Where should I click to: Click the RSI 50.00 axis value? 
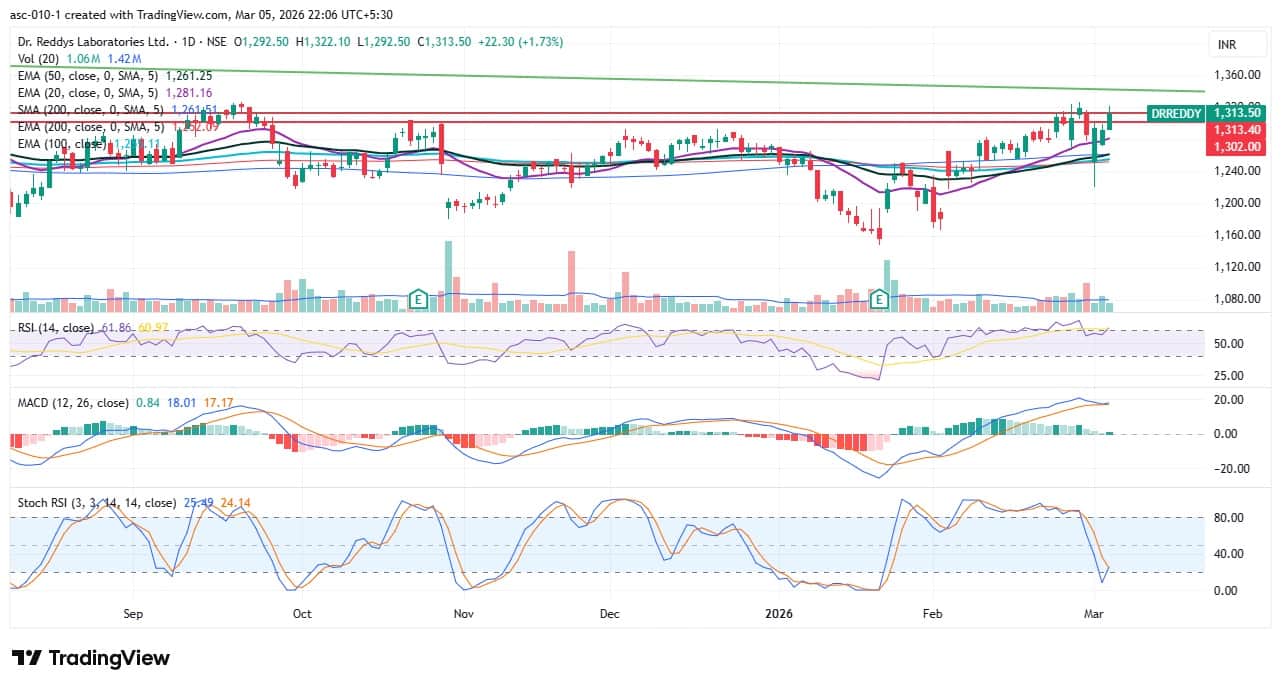[x=1229, y=344]
